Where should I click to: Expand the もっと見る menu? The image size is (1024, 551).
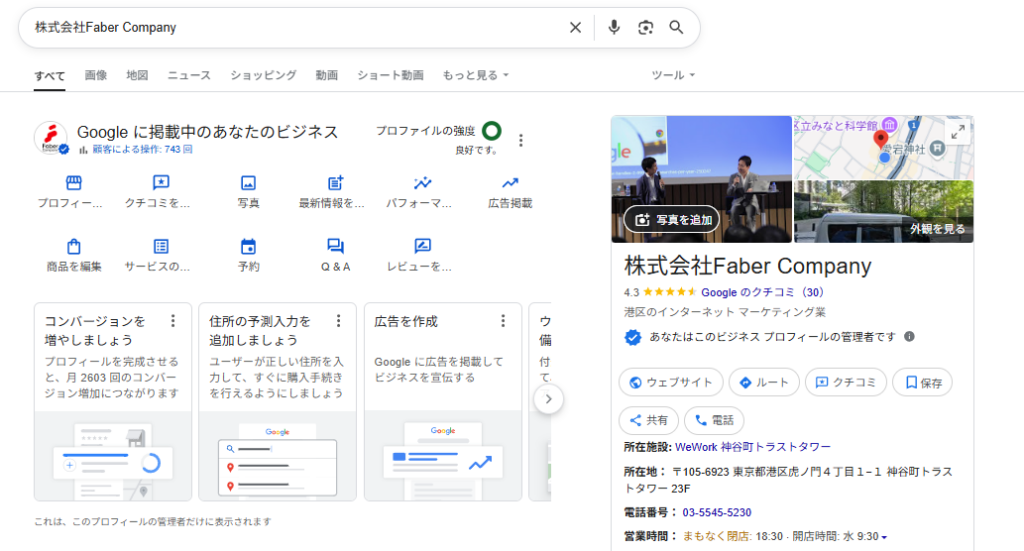pyautogui.click(x=475, y=75)
